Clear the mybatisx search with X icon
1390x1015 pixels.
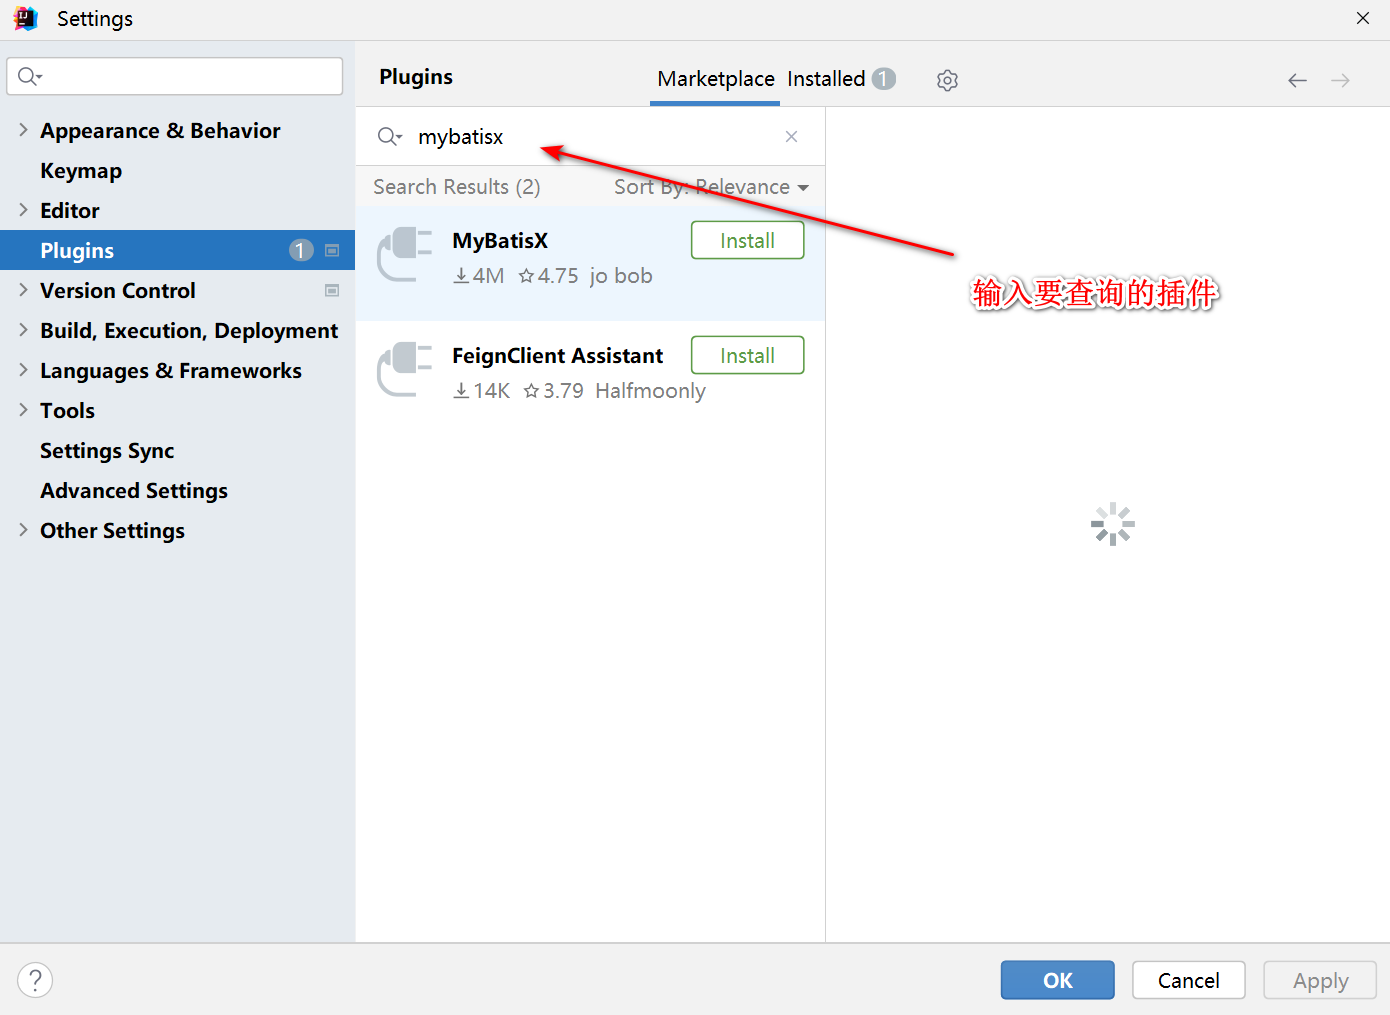click(791, 136)
